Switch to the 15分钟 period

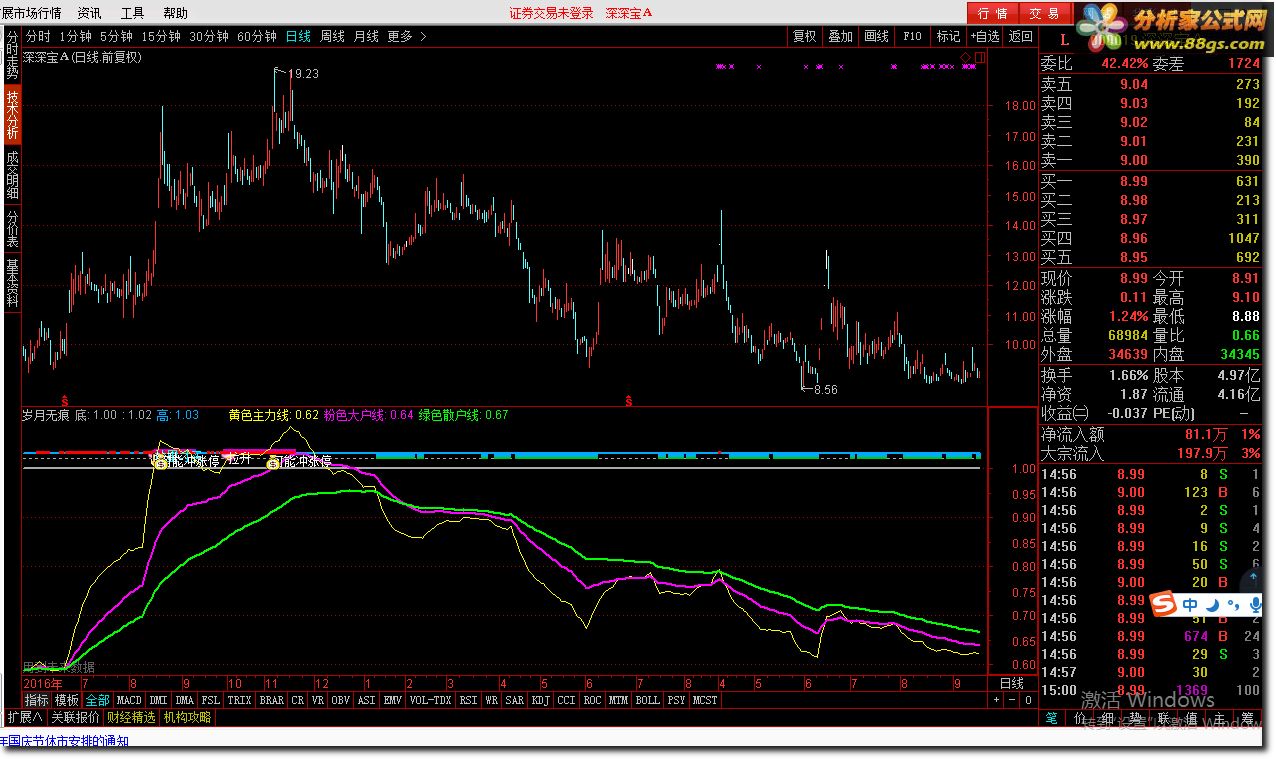tap(160, 36)
